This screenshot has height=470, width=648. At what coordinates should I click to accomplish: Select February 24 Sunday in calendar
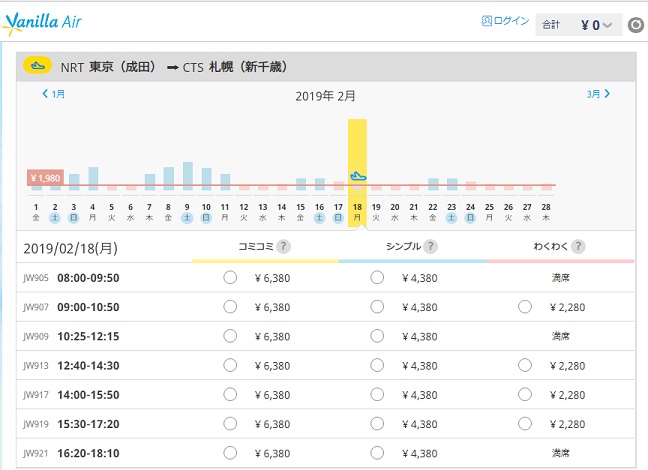pos(470,212)
